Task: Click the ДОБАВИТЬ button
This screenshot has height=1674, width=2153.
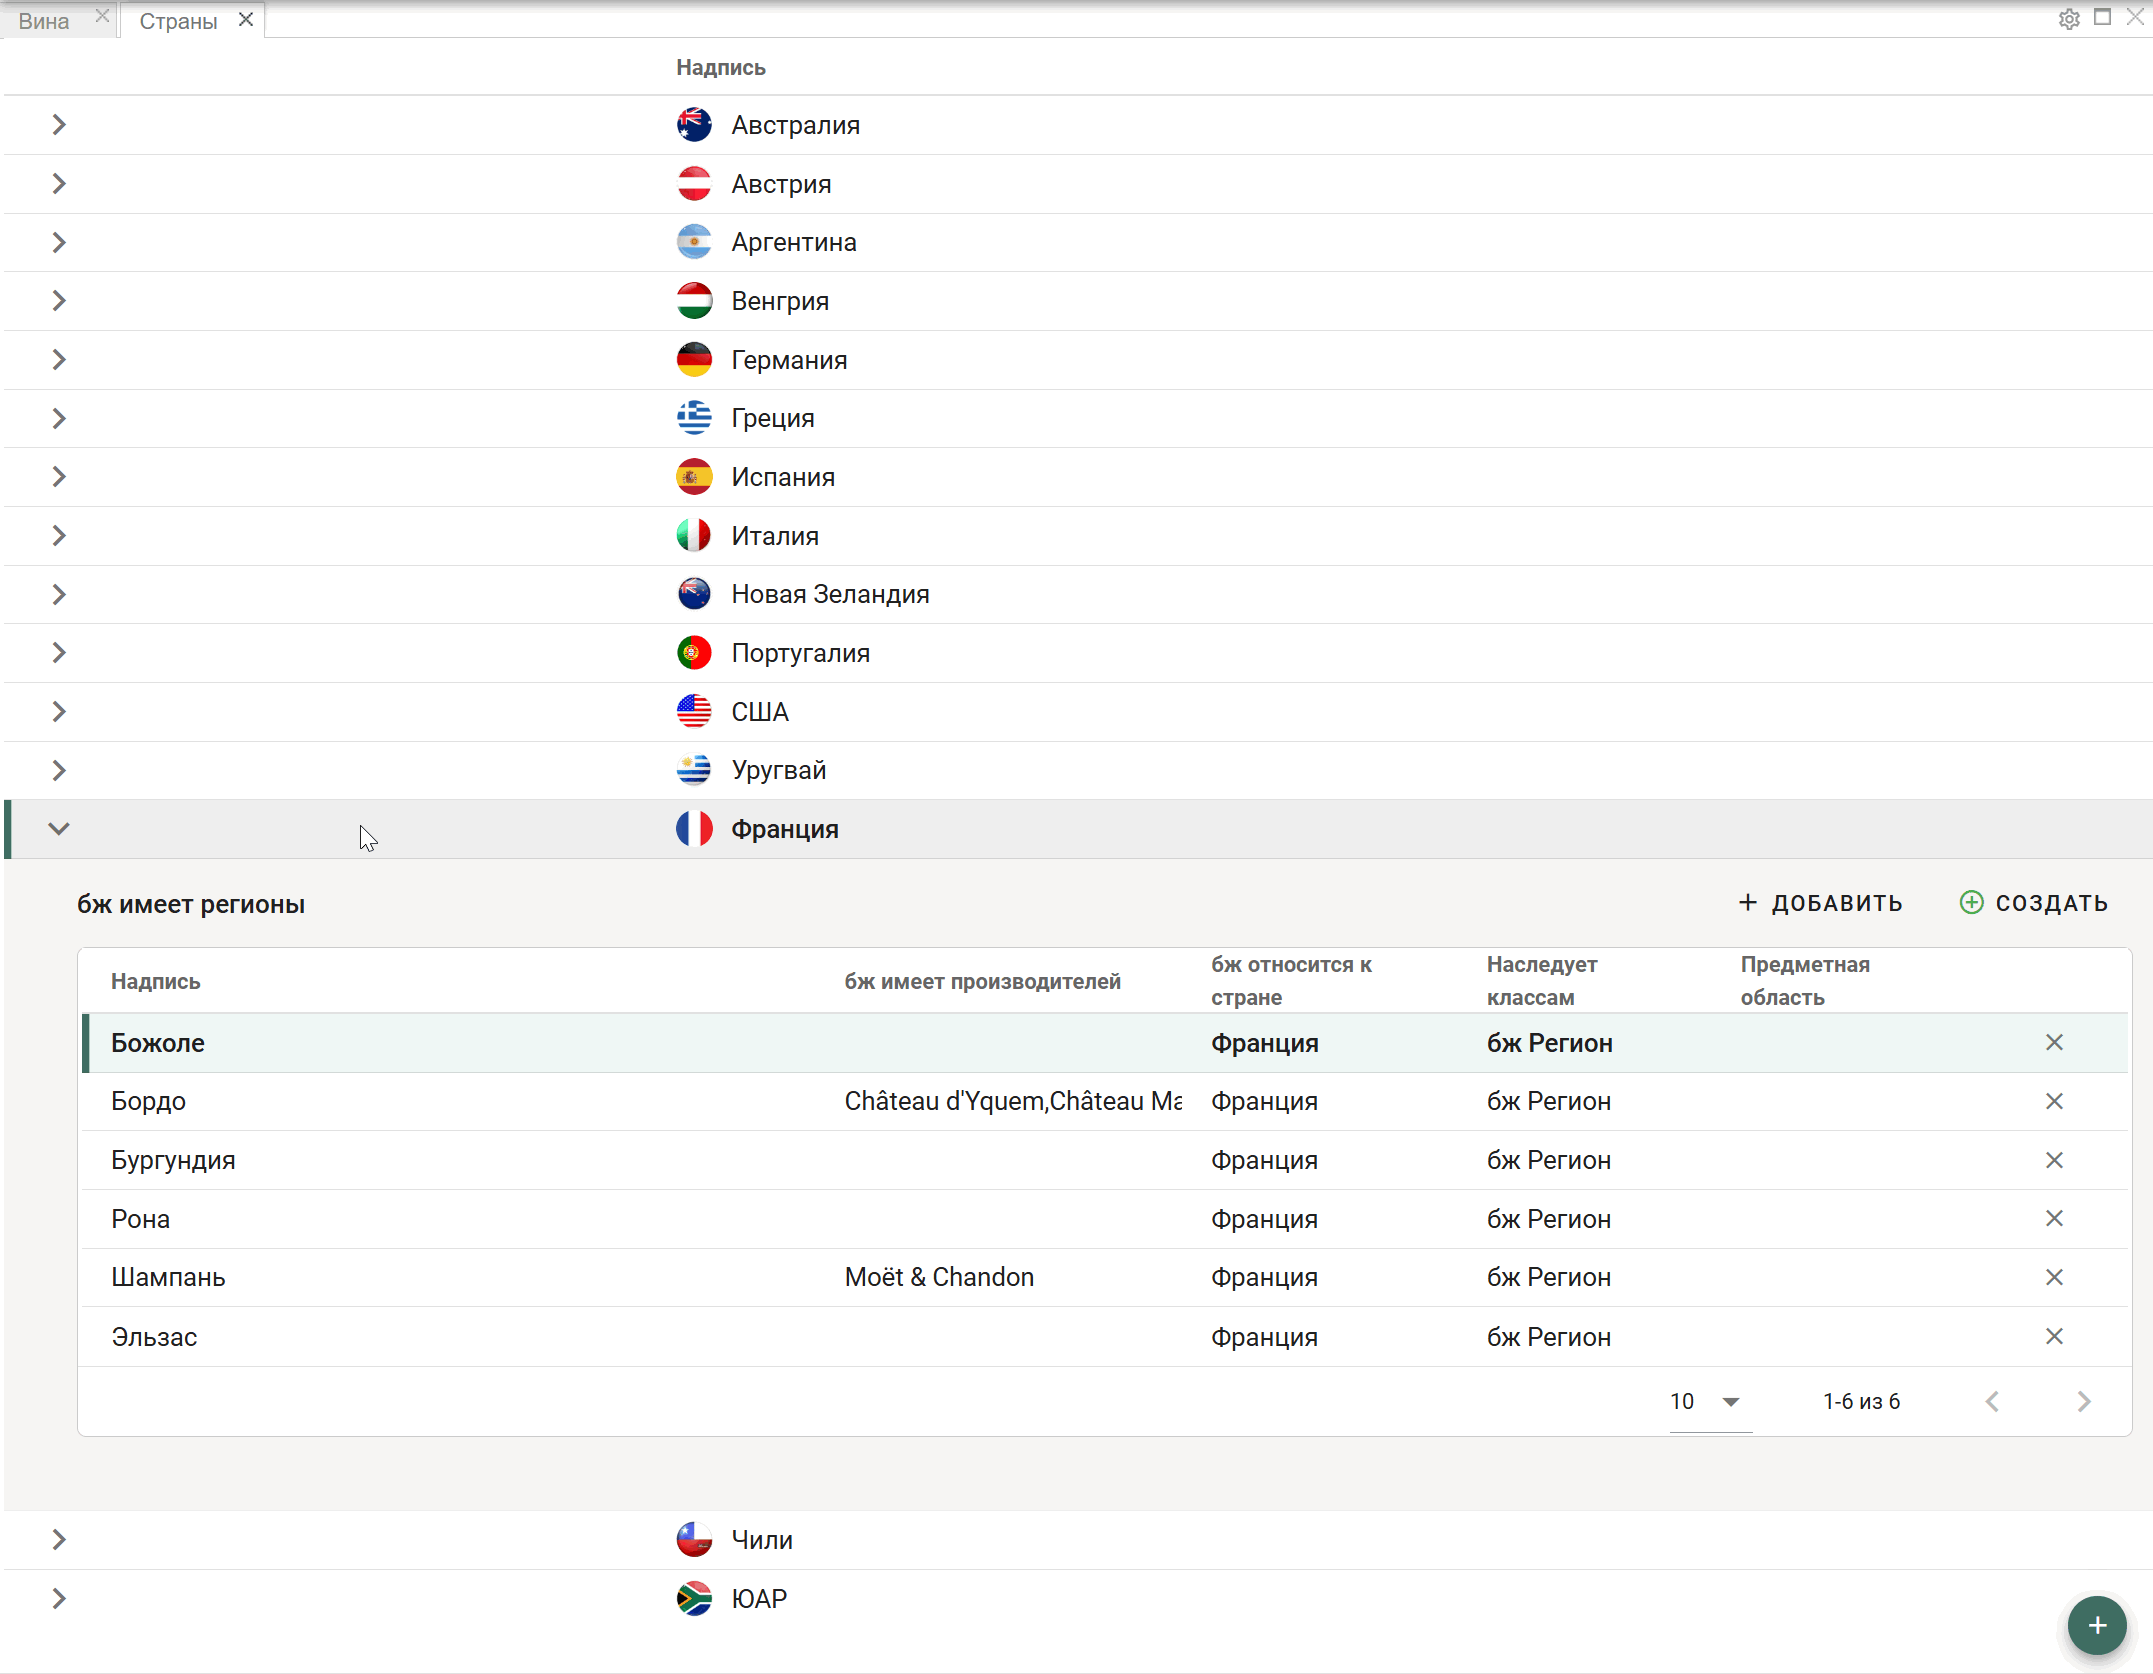Action: pyautogui.click(x=1820, y=903)
